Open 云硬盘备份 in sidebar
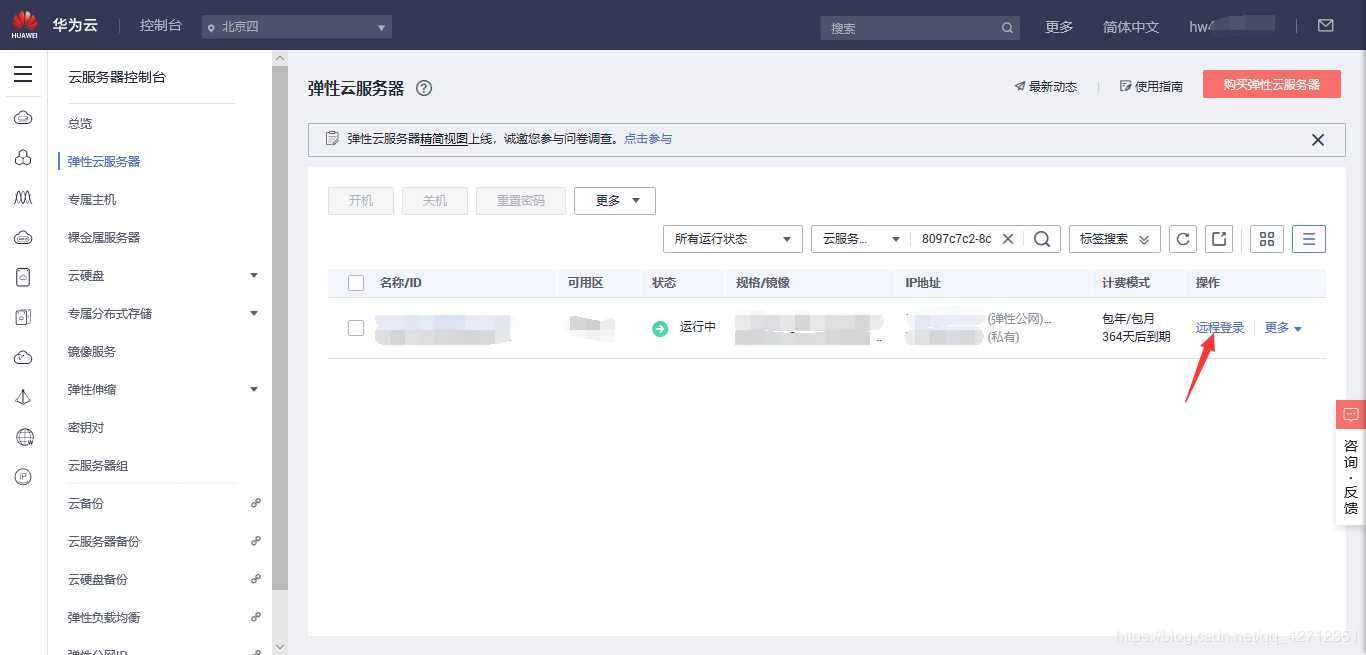The height and width of the screenshot is (655, 1366). [98, 579]
